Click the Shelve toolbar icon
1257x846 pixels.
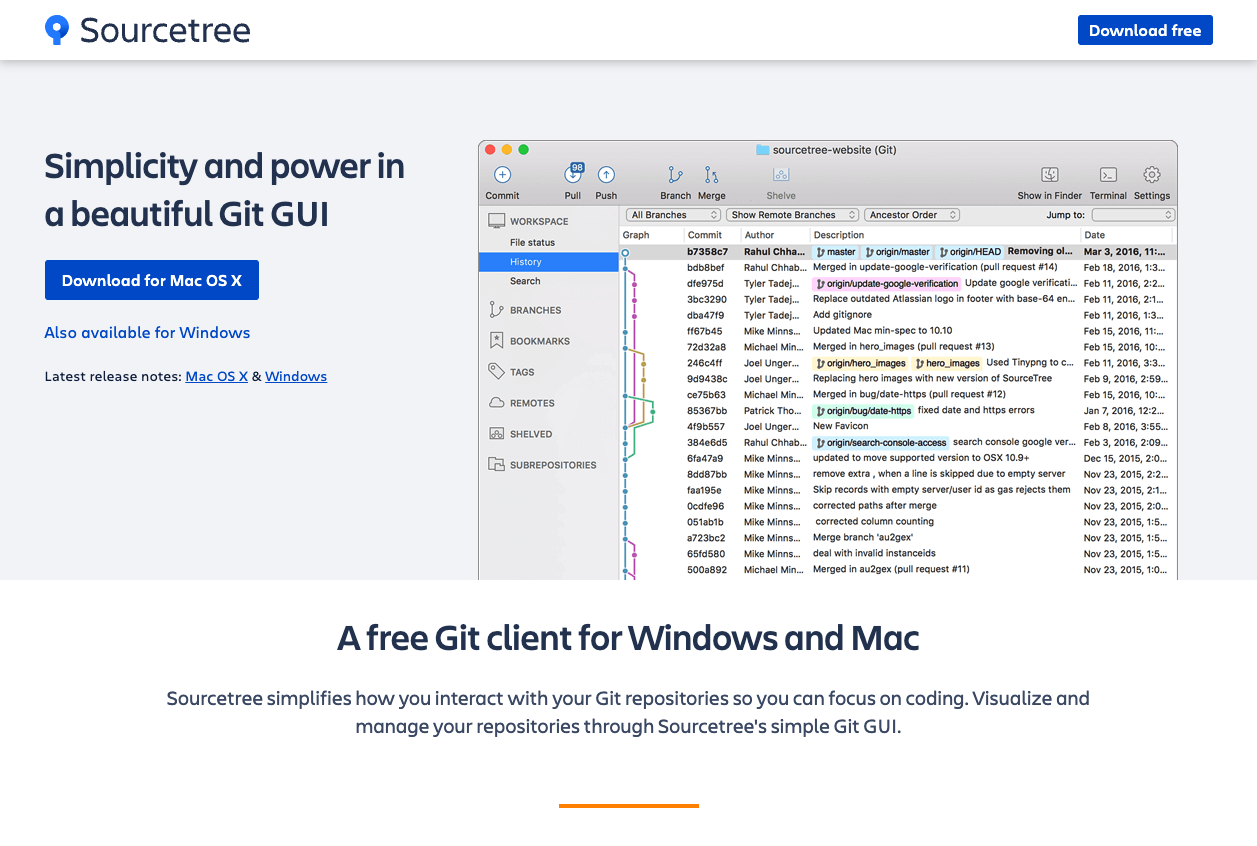(781, 175)
